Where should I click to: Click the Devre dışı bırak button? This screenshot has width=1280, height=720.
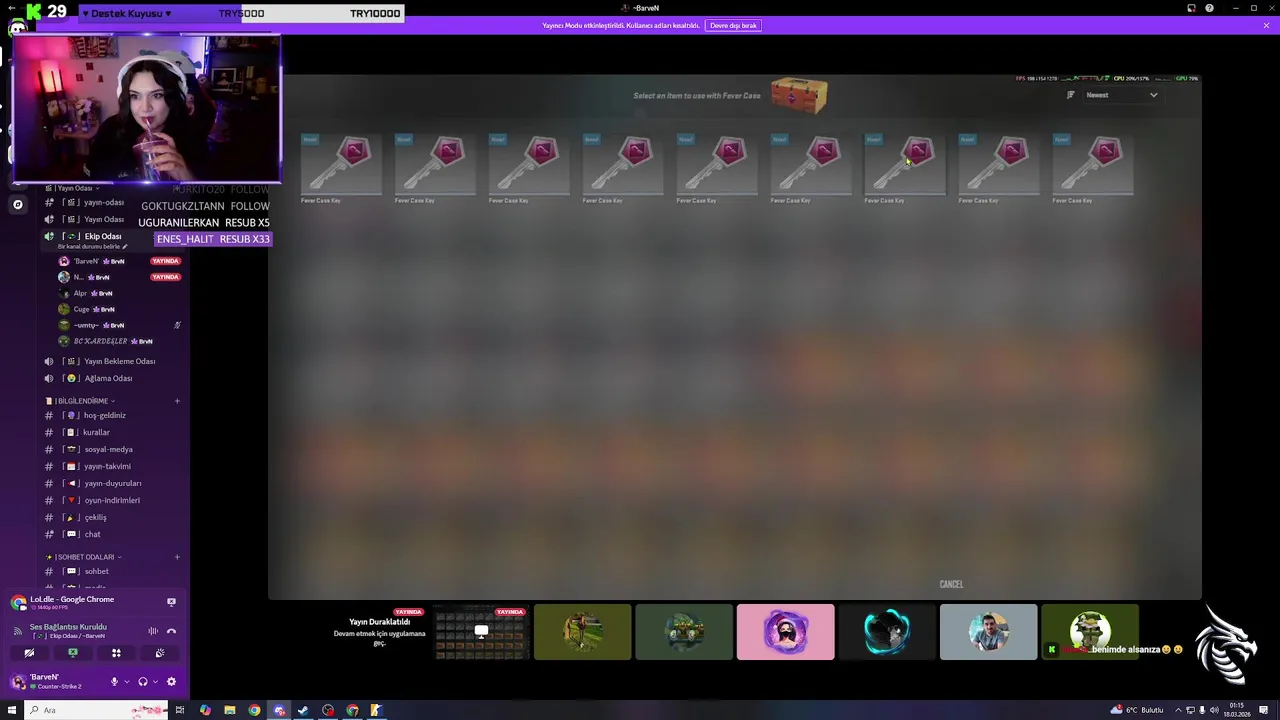(x=733, y=25)
